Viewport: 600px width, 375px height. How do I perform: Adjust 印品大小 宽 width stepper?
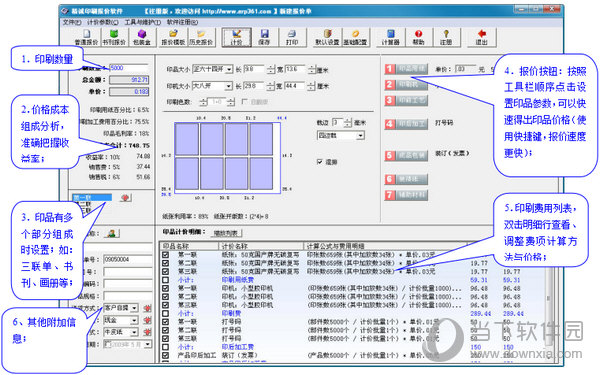click(312, 70)
